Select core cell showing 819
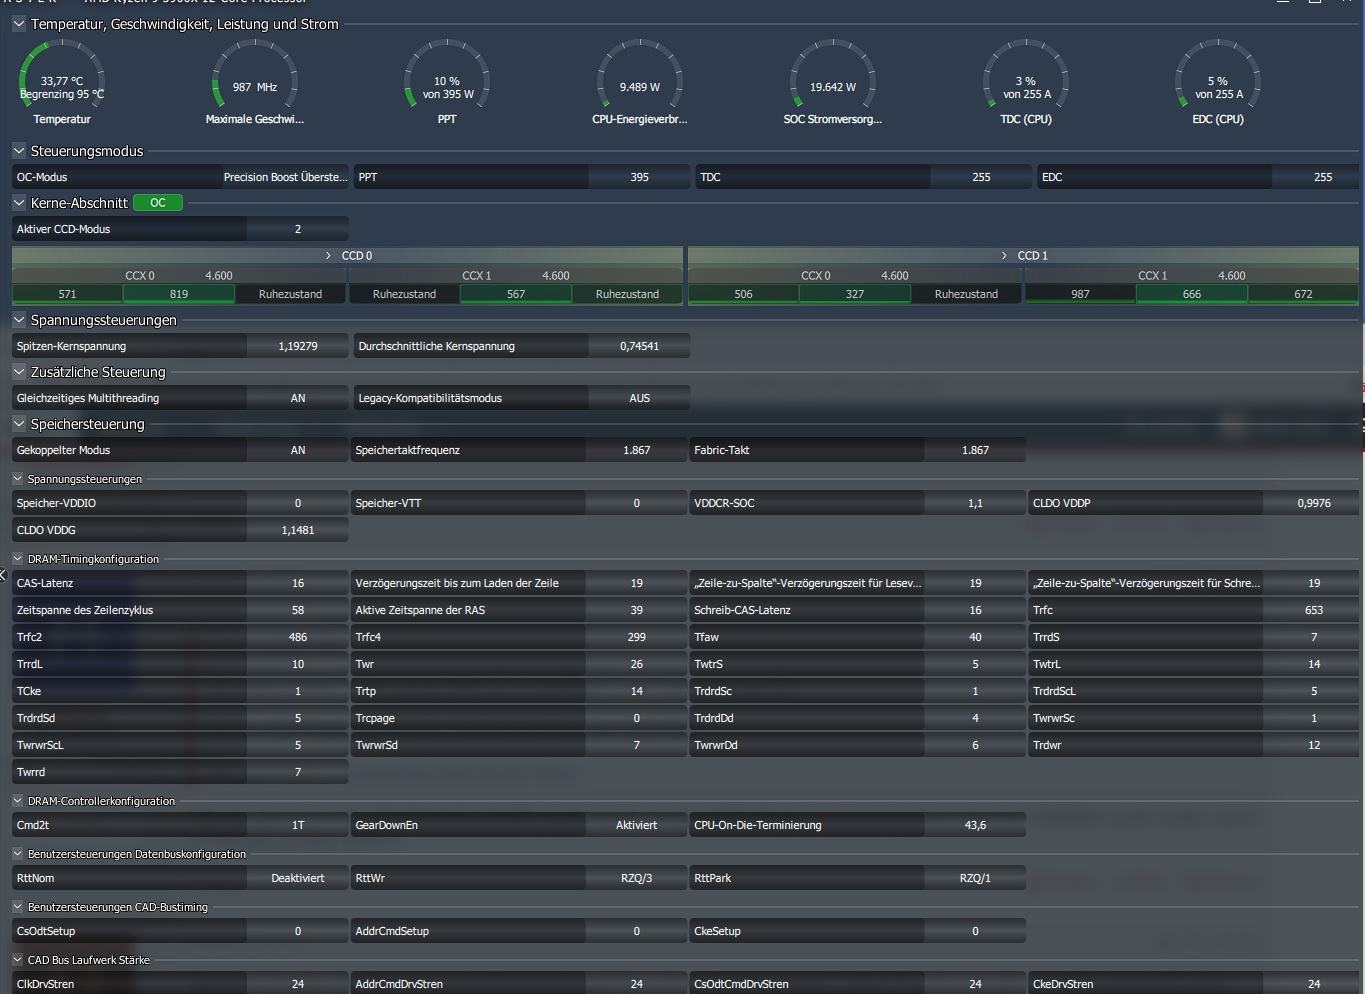Image resolution: width=1365 pixels, height=994 pixels. pyautogui.click(x=179, y=294)
